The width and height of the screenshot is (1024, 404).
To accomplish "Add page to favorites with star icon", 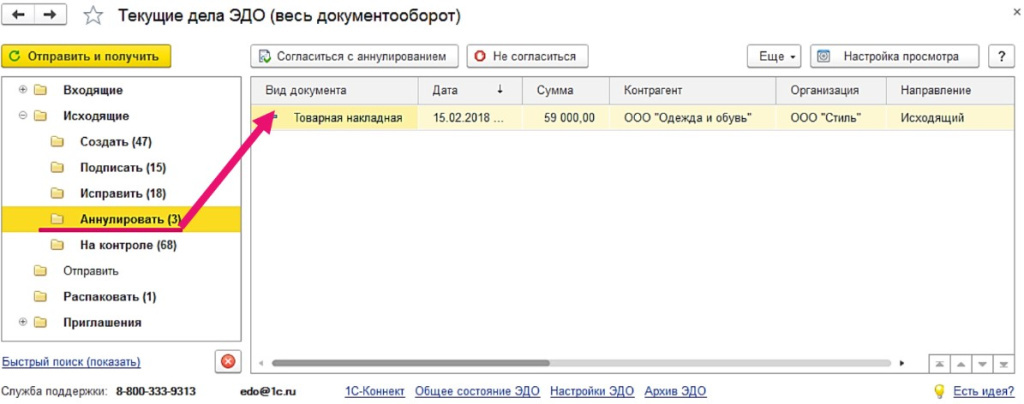I will tap(93, 16).
